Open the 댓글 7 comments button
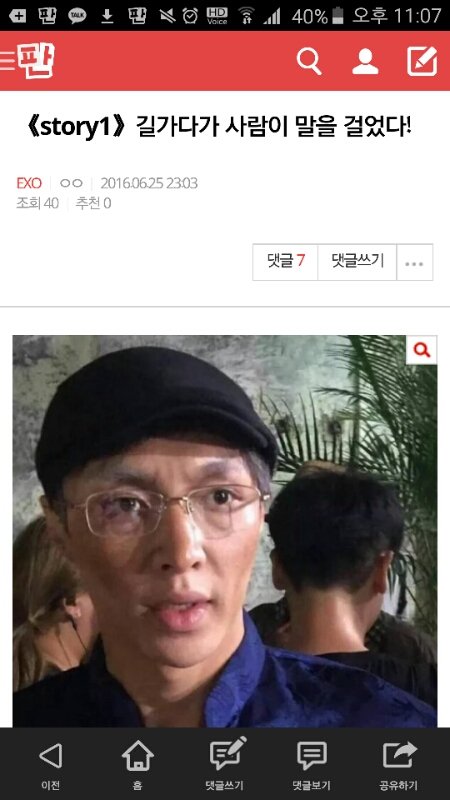This screenshot has width=450, height=800. coord(285,262)
